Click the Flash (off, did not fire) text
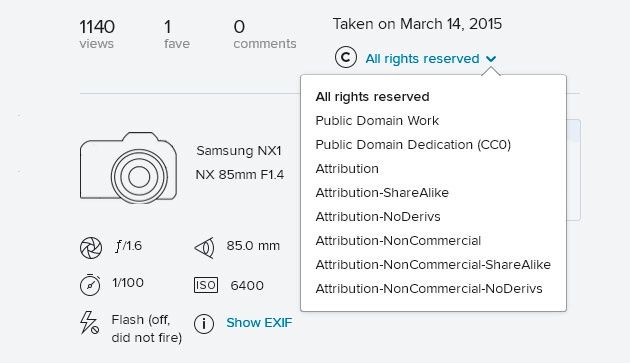630x363 pixels. (x=147, y=328)
